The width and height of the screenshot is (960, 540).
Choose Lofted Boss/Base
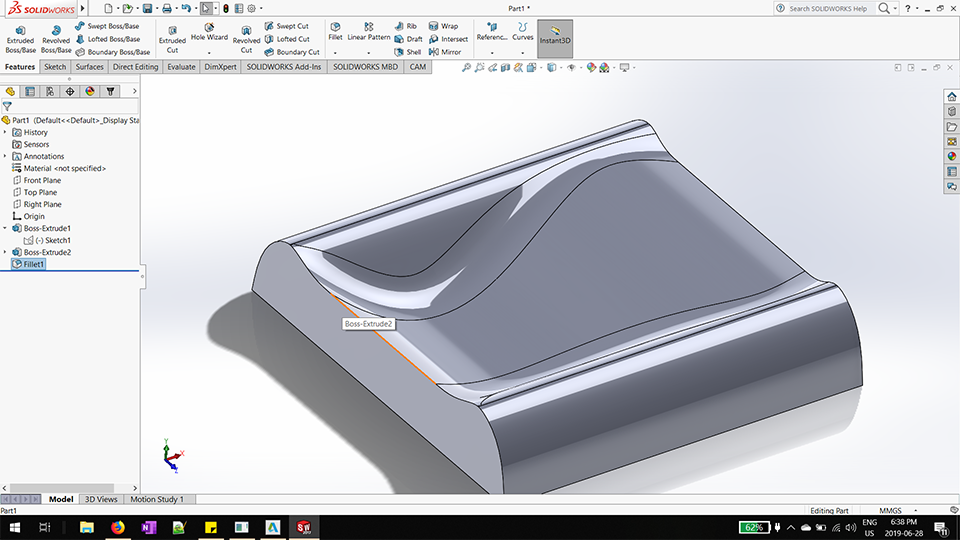108,39
